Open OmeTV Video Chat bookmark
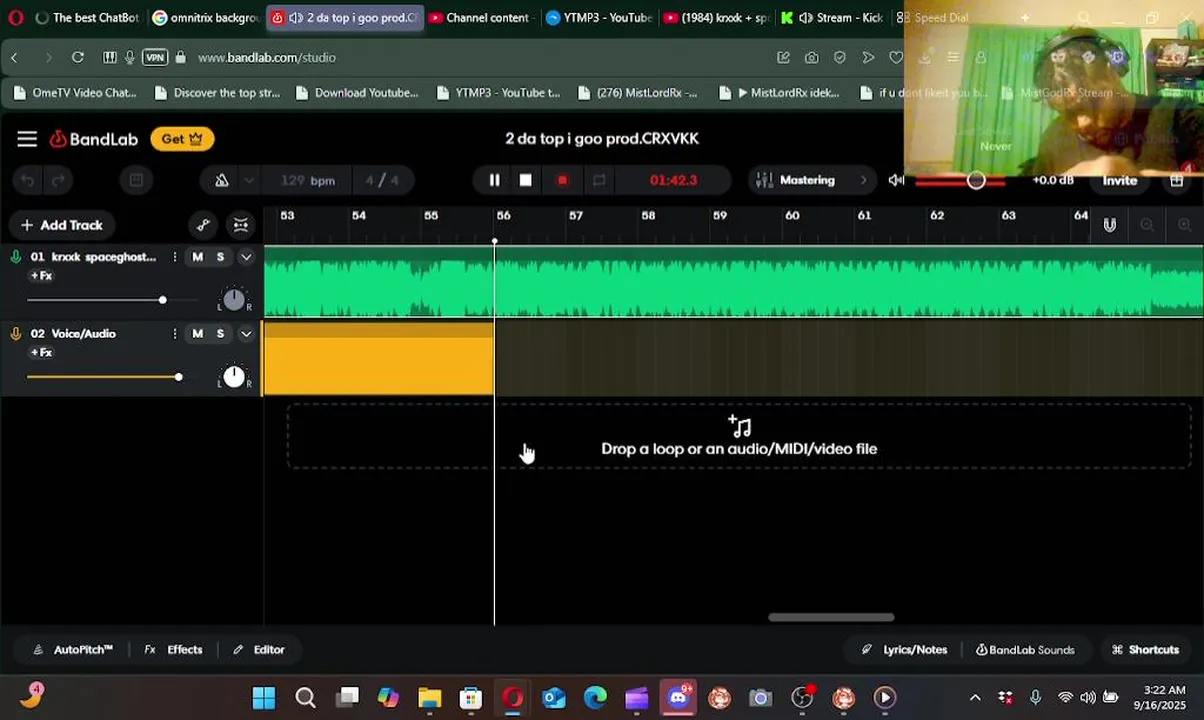This screenshot has width=1204, height=720. click(76, 93)
